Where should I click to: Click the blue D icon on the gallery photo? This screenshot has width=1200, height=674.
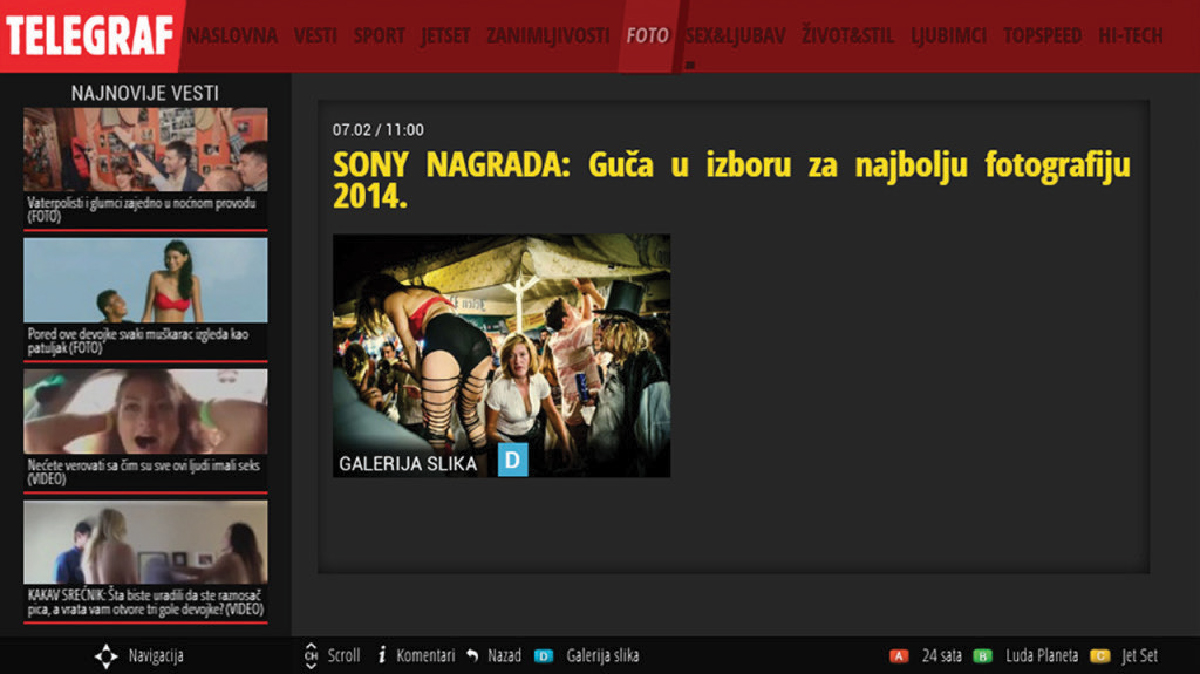click(513, 461)
